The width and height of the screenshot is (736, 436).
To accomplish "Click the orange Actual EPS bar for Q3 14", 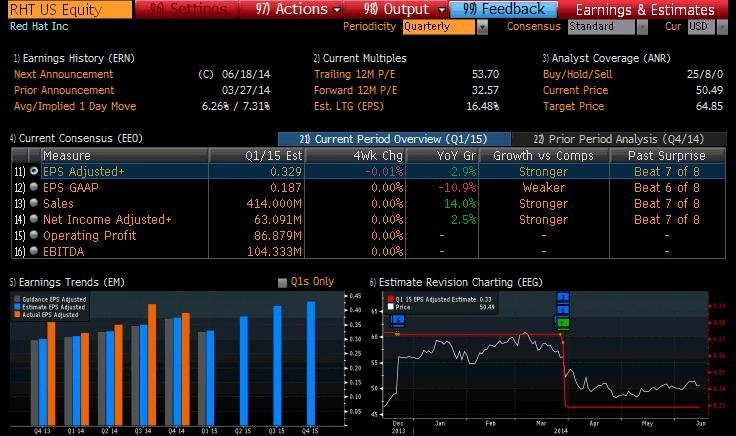I will click(x=152, y=365).
